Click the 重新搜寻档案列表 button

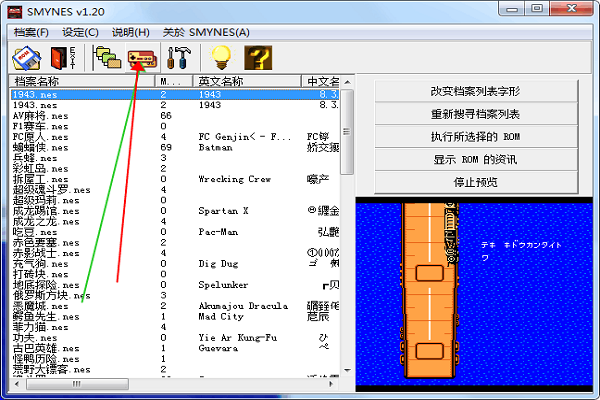pos(476,114)
